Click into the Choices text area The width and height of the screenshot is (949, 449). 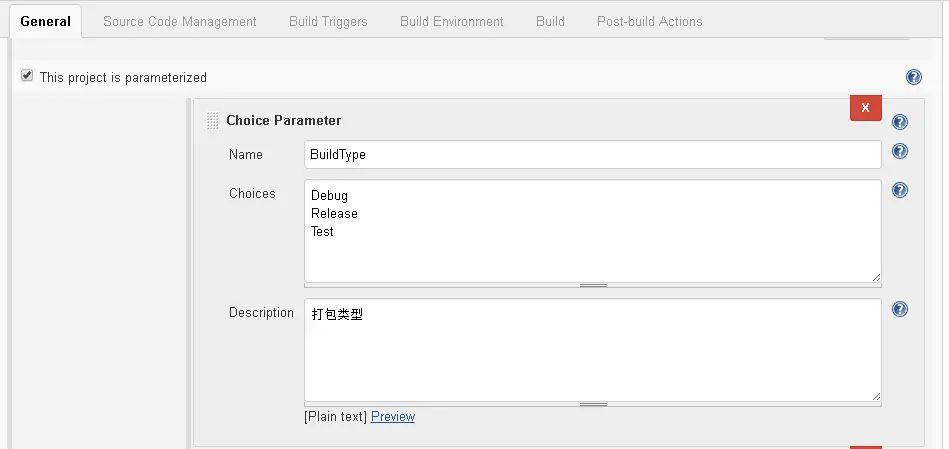click(x=592, y=240)
